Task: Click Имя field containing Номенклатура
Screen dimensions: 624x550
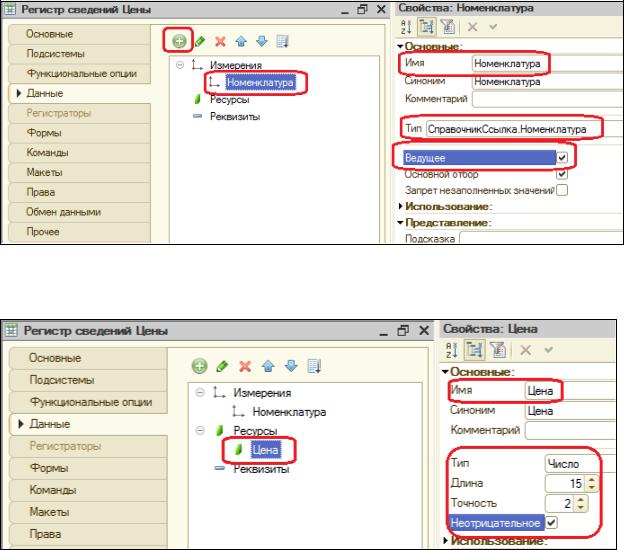Action: pyautogui.click(x=547, y=64)
